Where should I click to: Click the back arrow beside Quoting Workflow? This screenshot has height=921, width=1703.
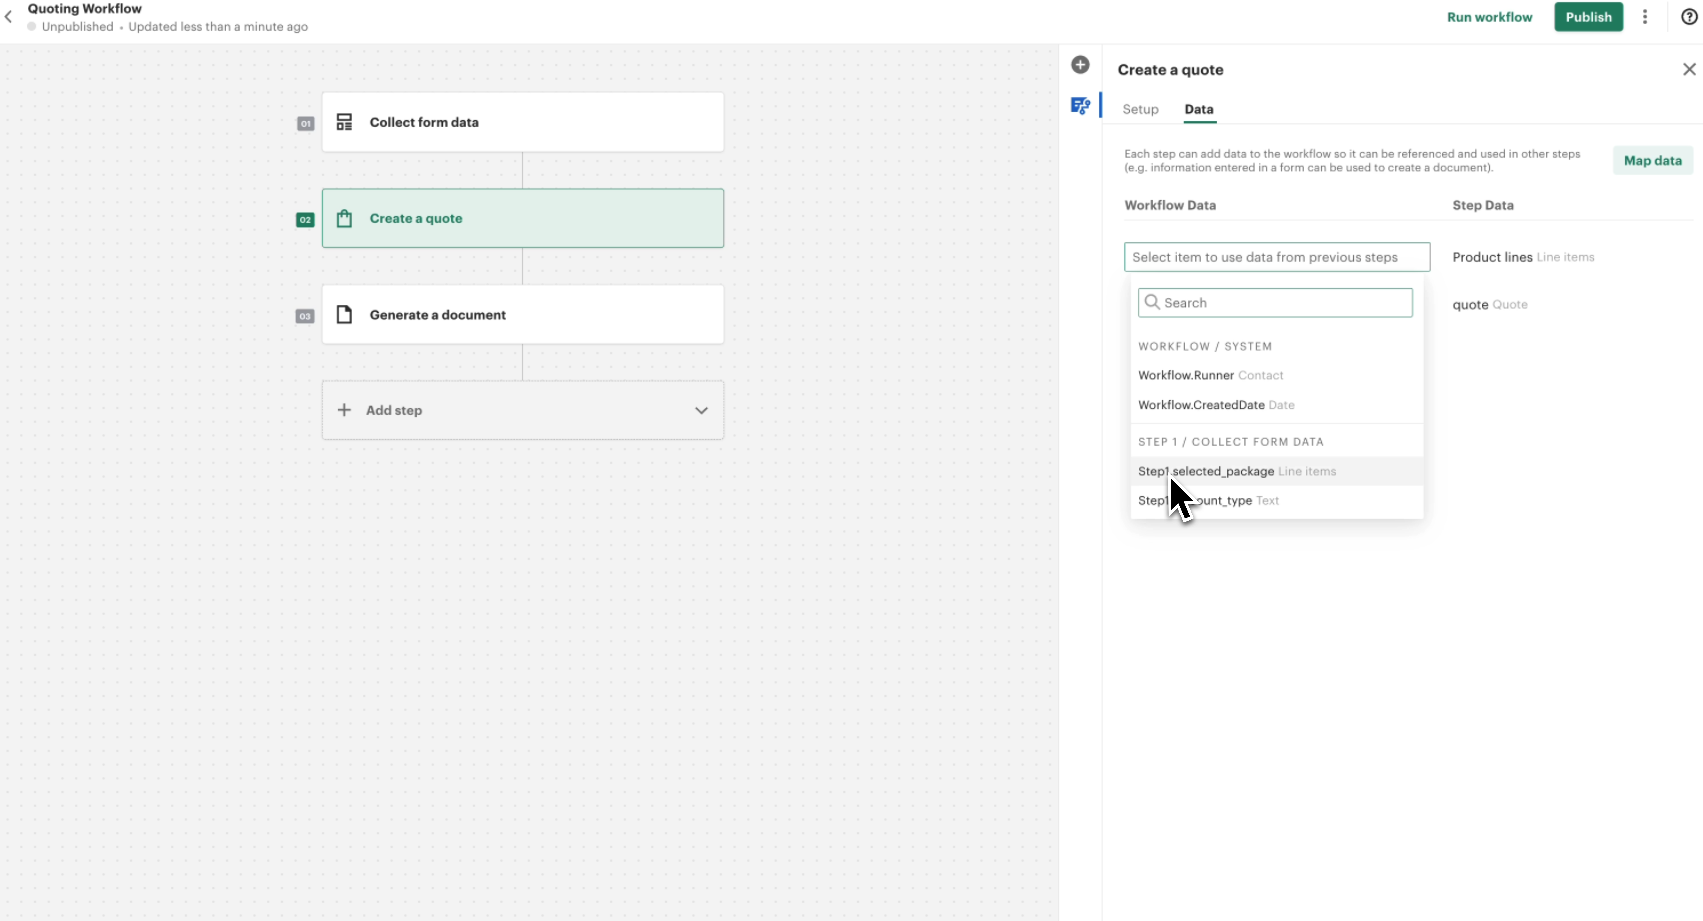pyautogui.click(x=8, y=17)
